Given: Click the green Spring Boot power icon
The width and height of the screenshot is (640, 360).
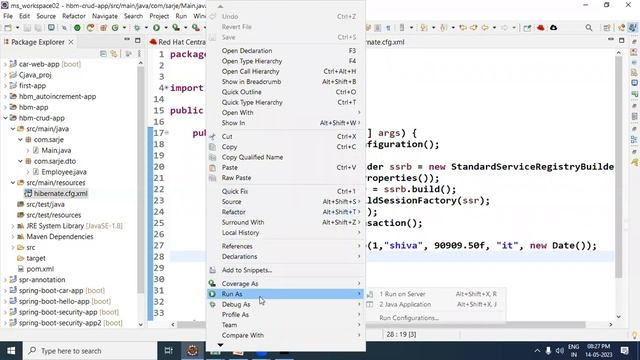Looking at the screenshot, I should (77, 28).
